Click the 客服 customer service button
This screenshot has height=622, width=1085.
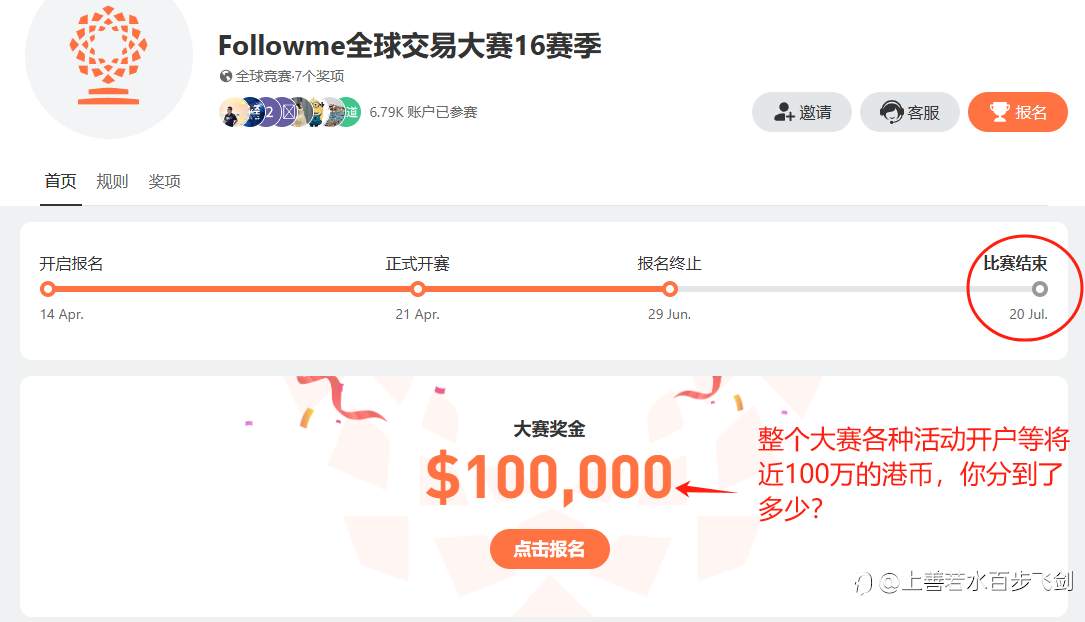coord(909,112)
